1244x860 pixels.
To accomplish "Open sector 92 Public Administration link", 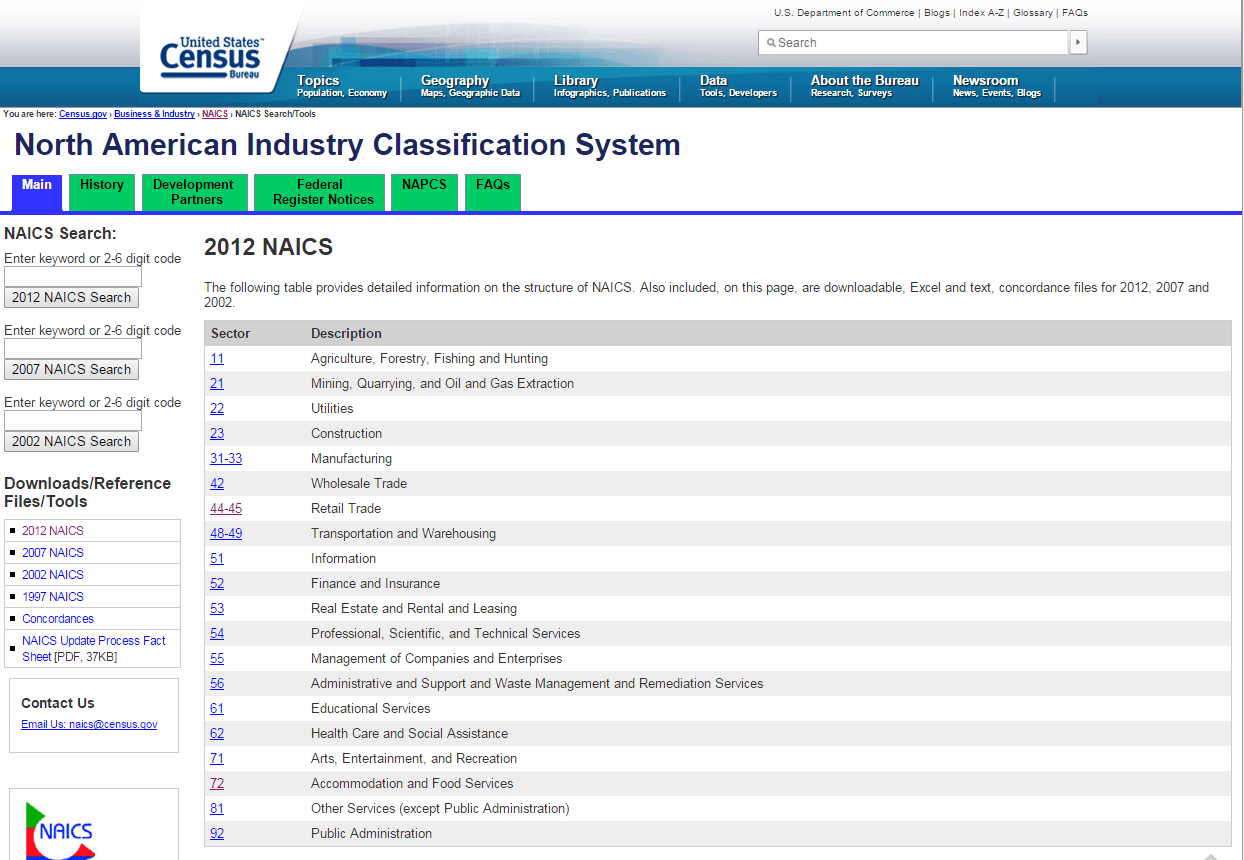I will [217, 834].
